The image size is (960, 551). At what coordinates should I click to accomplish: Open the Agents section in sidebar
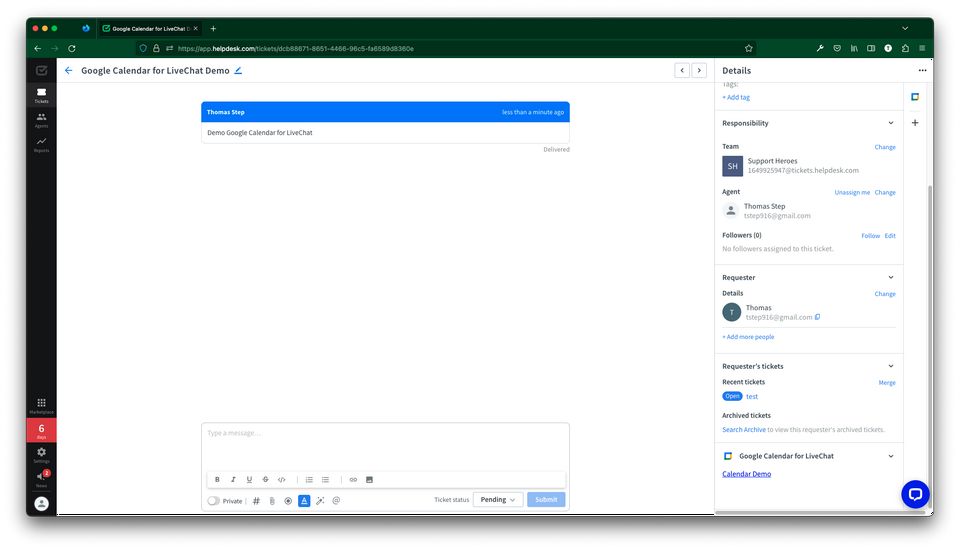pyautogui.click(x=41, y=120)
